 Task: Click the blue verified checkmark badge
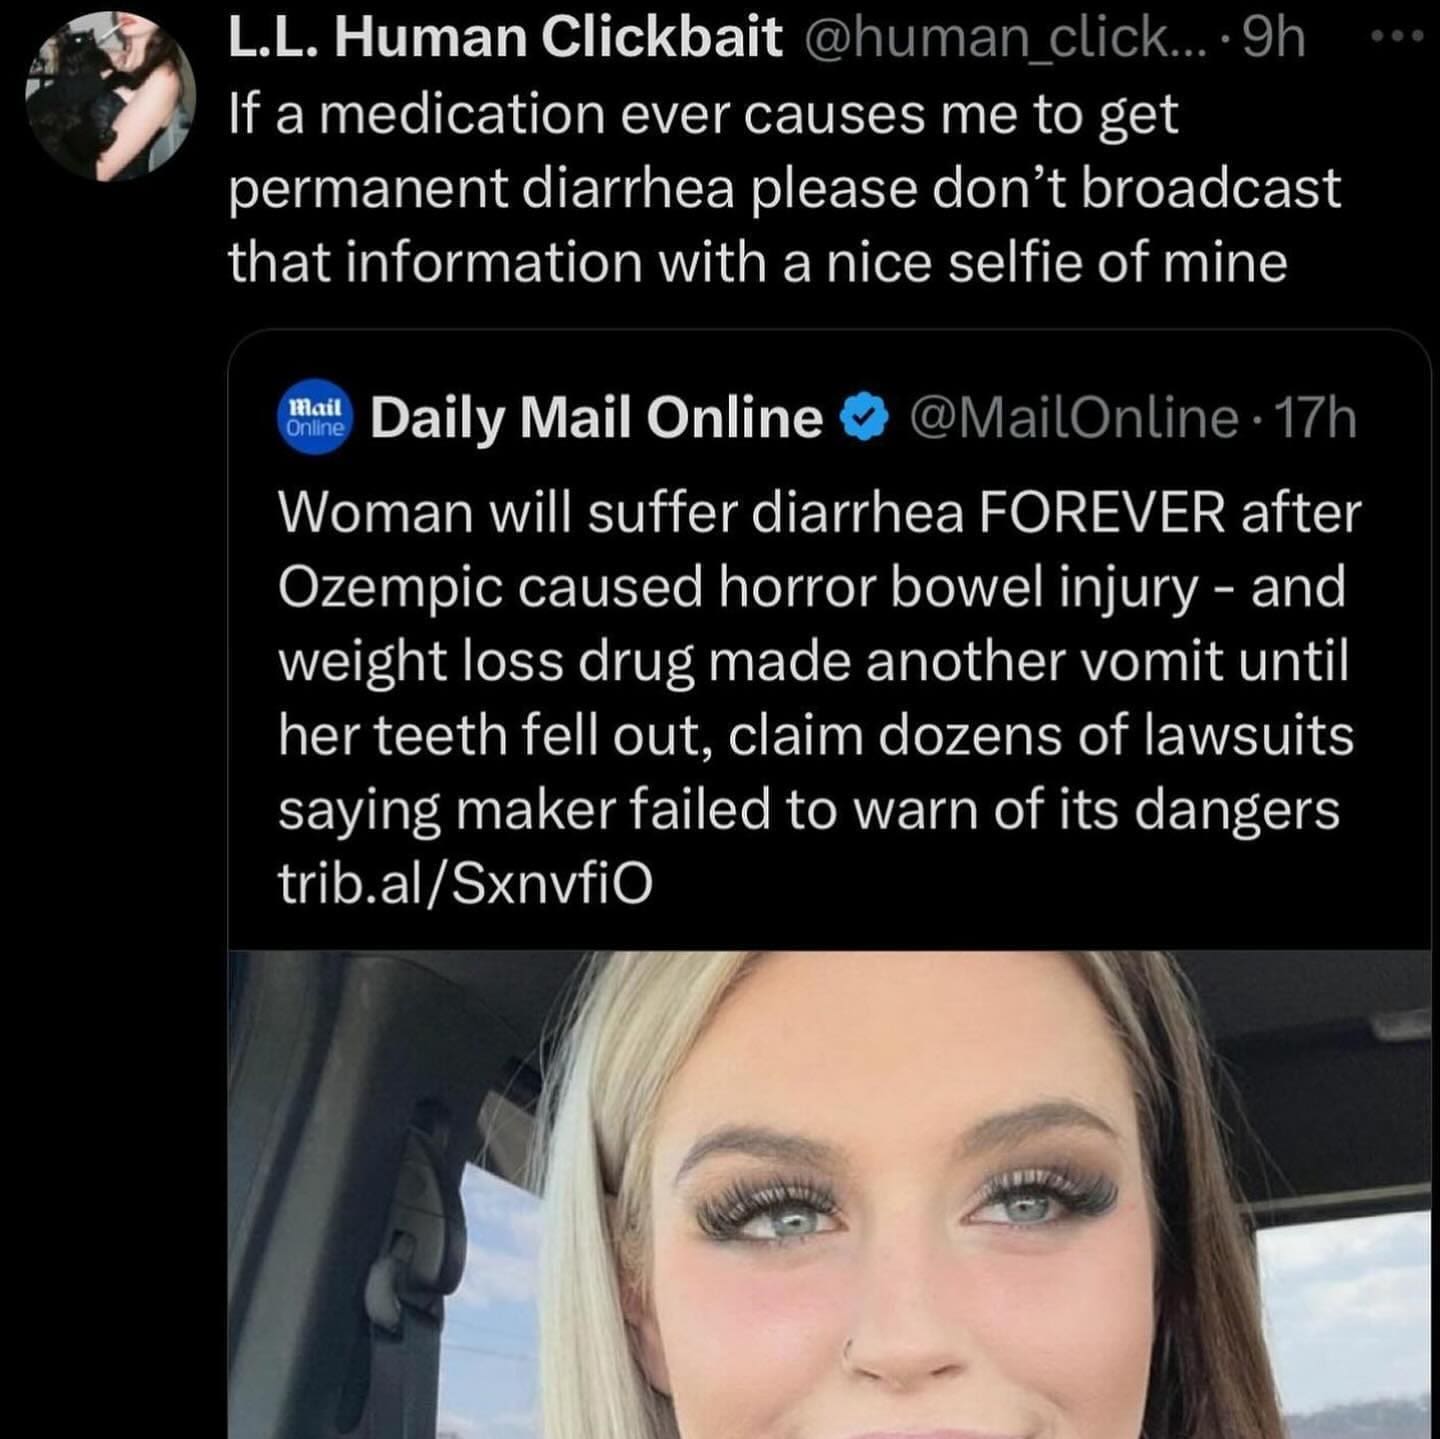(867, 418)
